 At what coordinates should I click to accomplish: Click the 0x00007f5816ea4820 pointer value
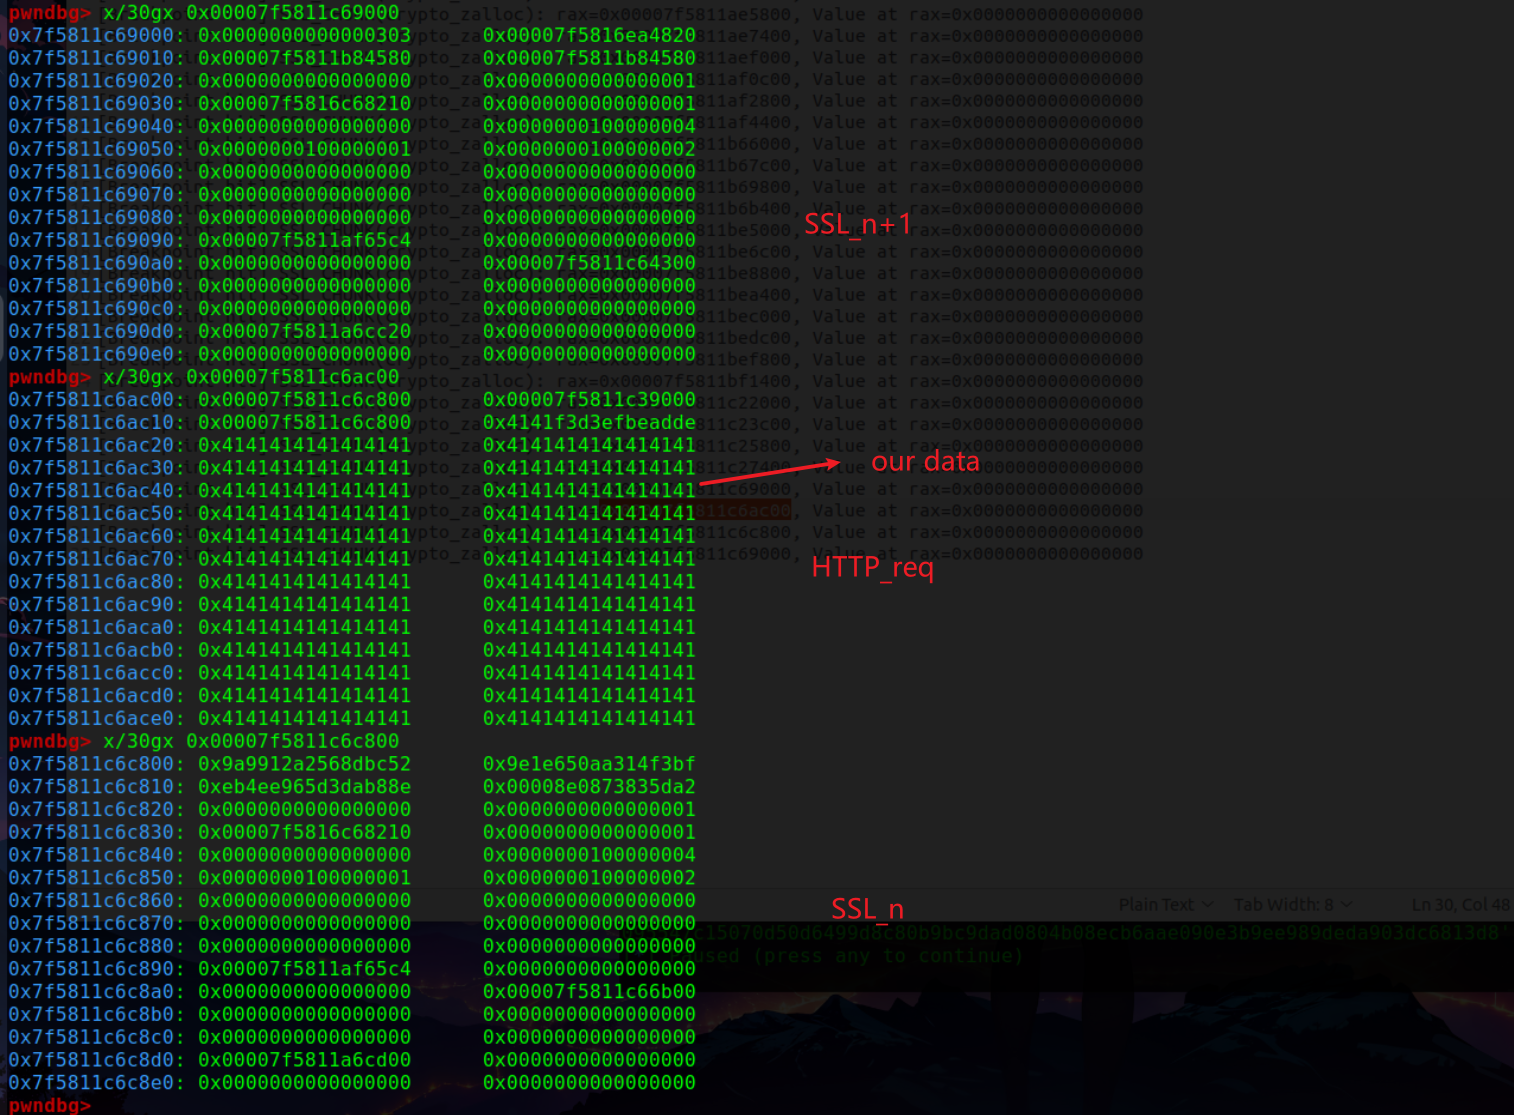coord(588,35)
